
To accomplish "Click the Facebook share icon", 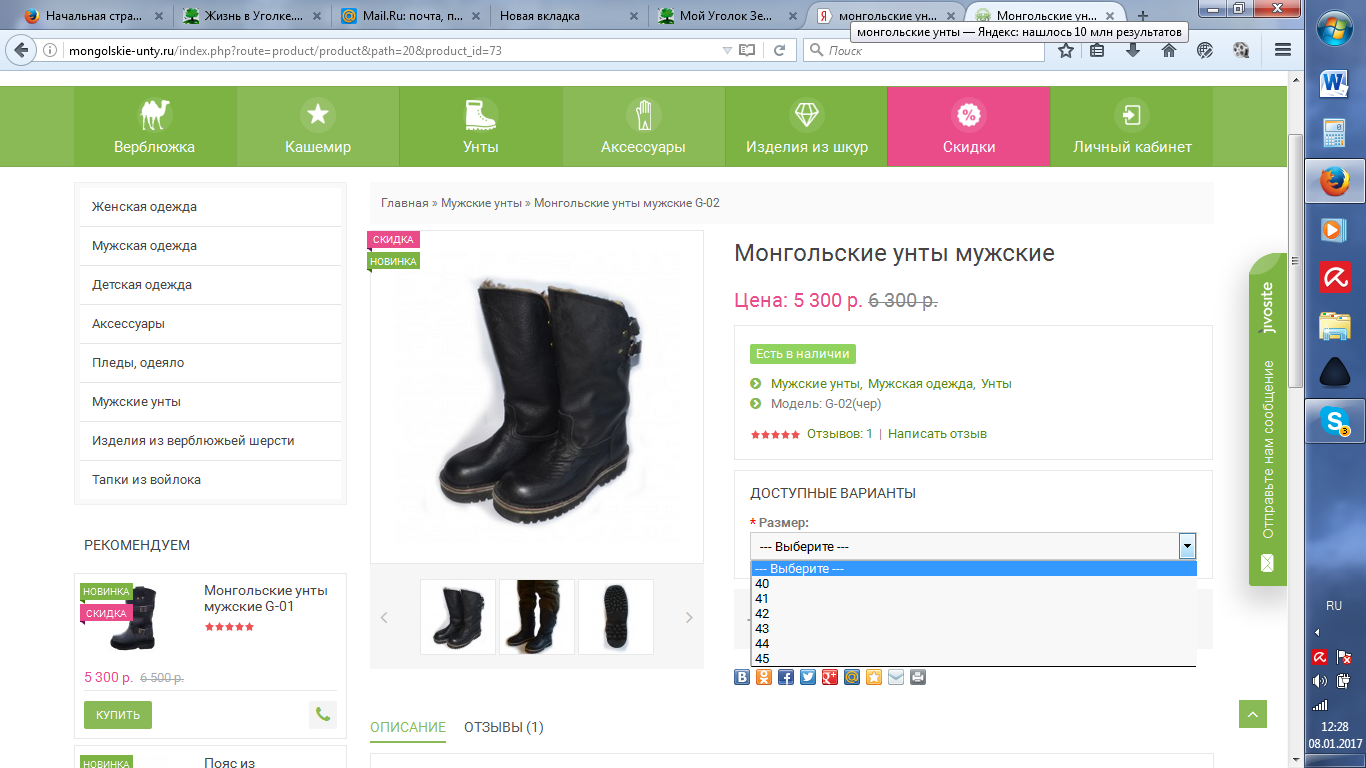I will click(x=786, y=677).
